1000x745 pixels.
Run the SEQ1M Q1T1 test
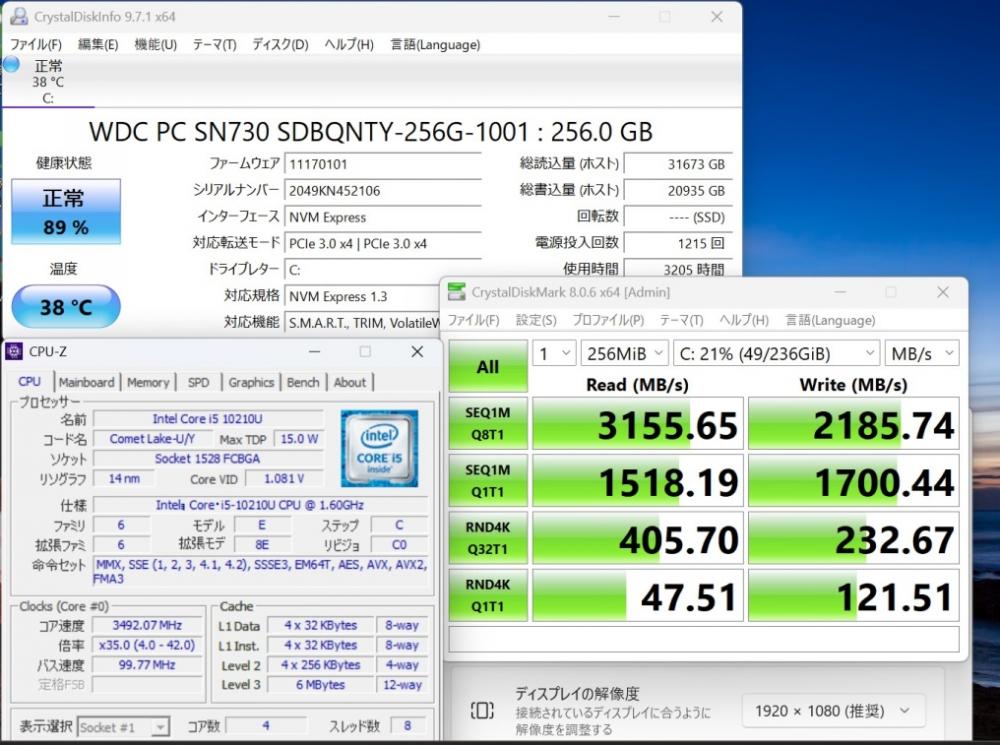click(x=488, y=481)
